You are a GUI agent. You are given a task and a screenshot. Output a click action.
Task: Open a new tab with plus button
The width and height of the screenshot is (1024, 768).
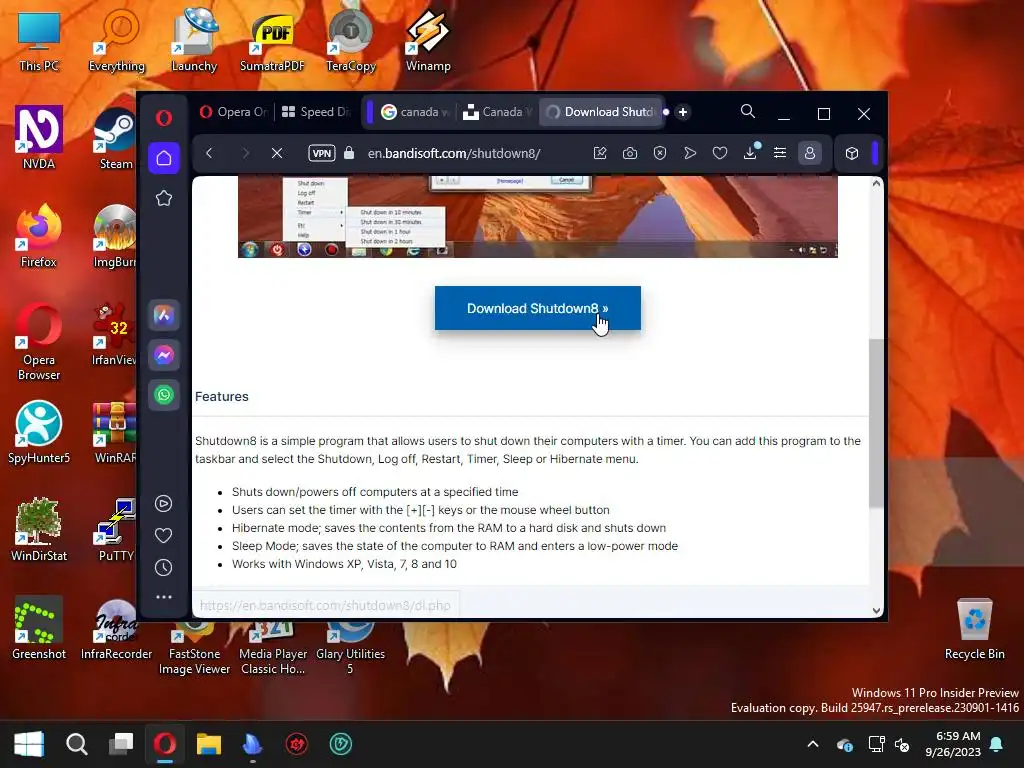point(683,112)
